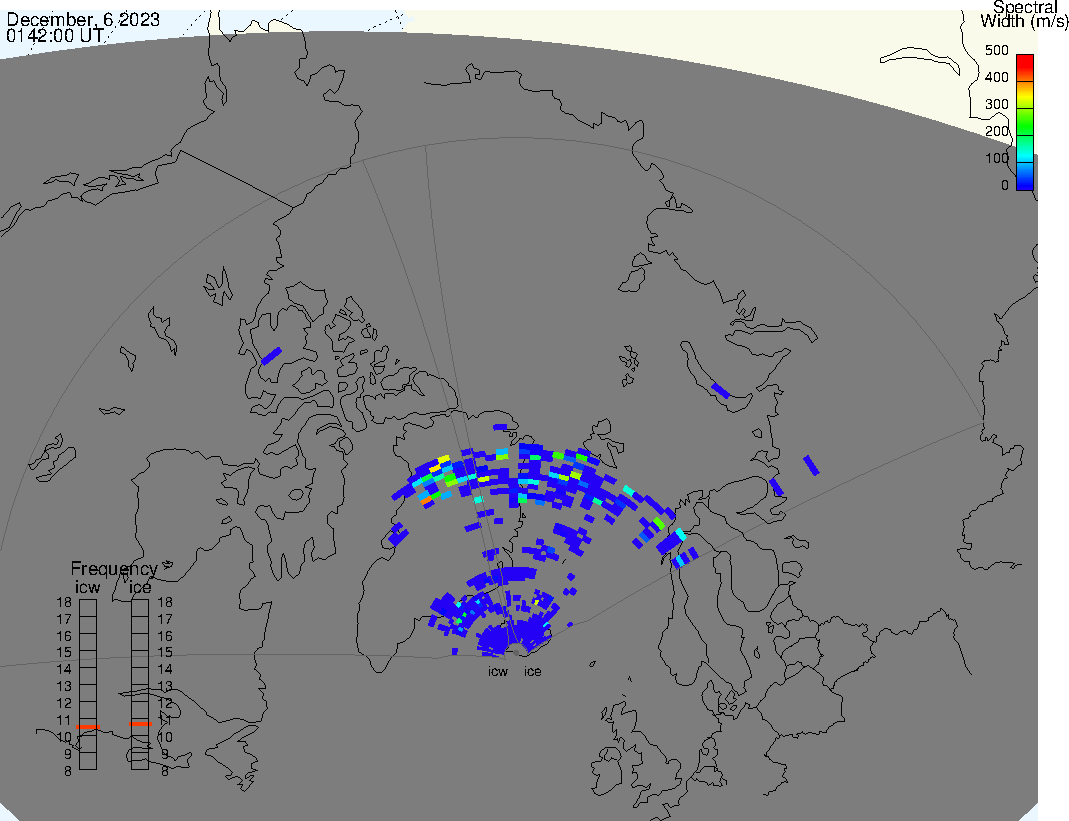Select the ice column header in Frequency legend
Image resolution: width=1069 pixels, height=821 pixels.
point(139,587)
